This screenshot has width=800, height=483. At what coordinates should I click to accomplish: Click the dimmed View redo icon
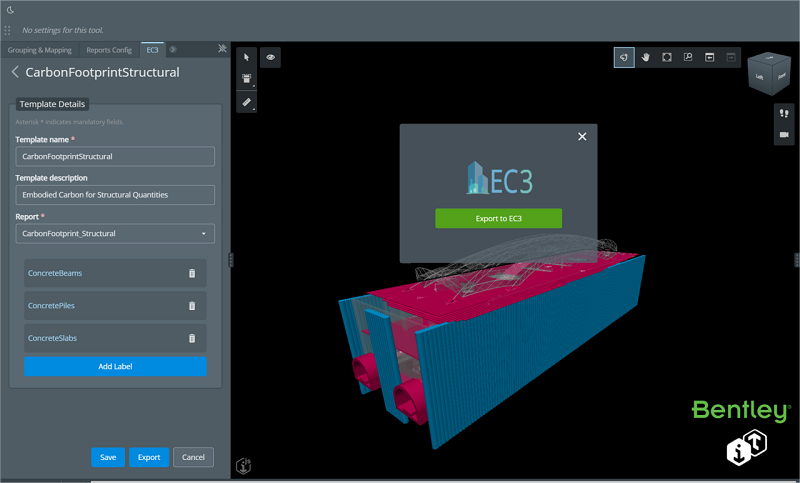coord(731,57)
